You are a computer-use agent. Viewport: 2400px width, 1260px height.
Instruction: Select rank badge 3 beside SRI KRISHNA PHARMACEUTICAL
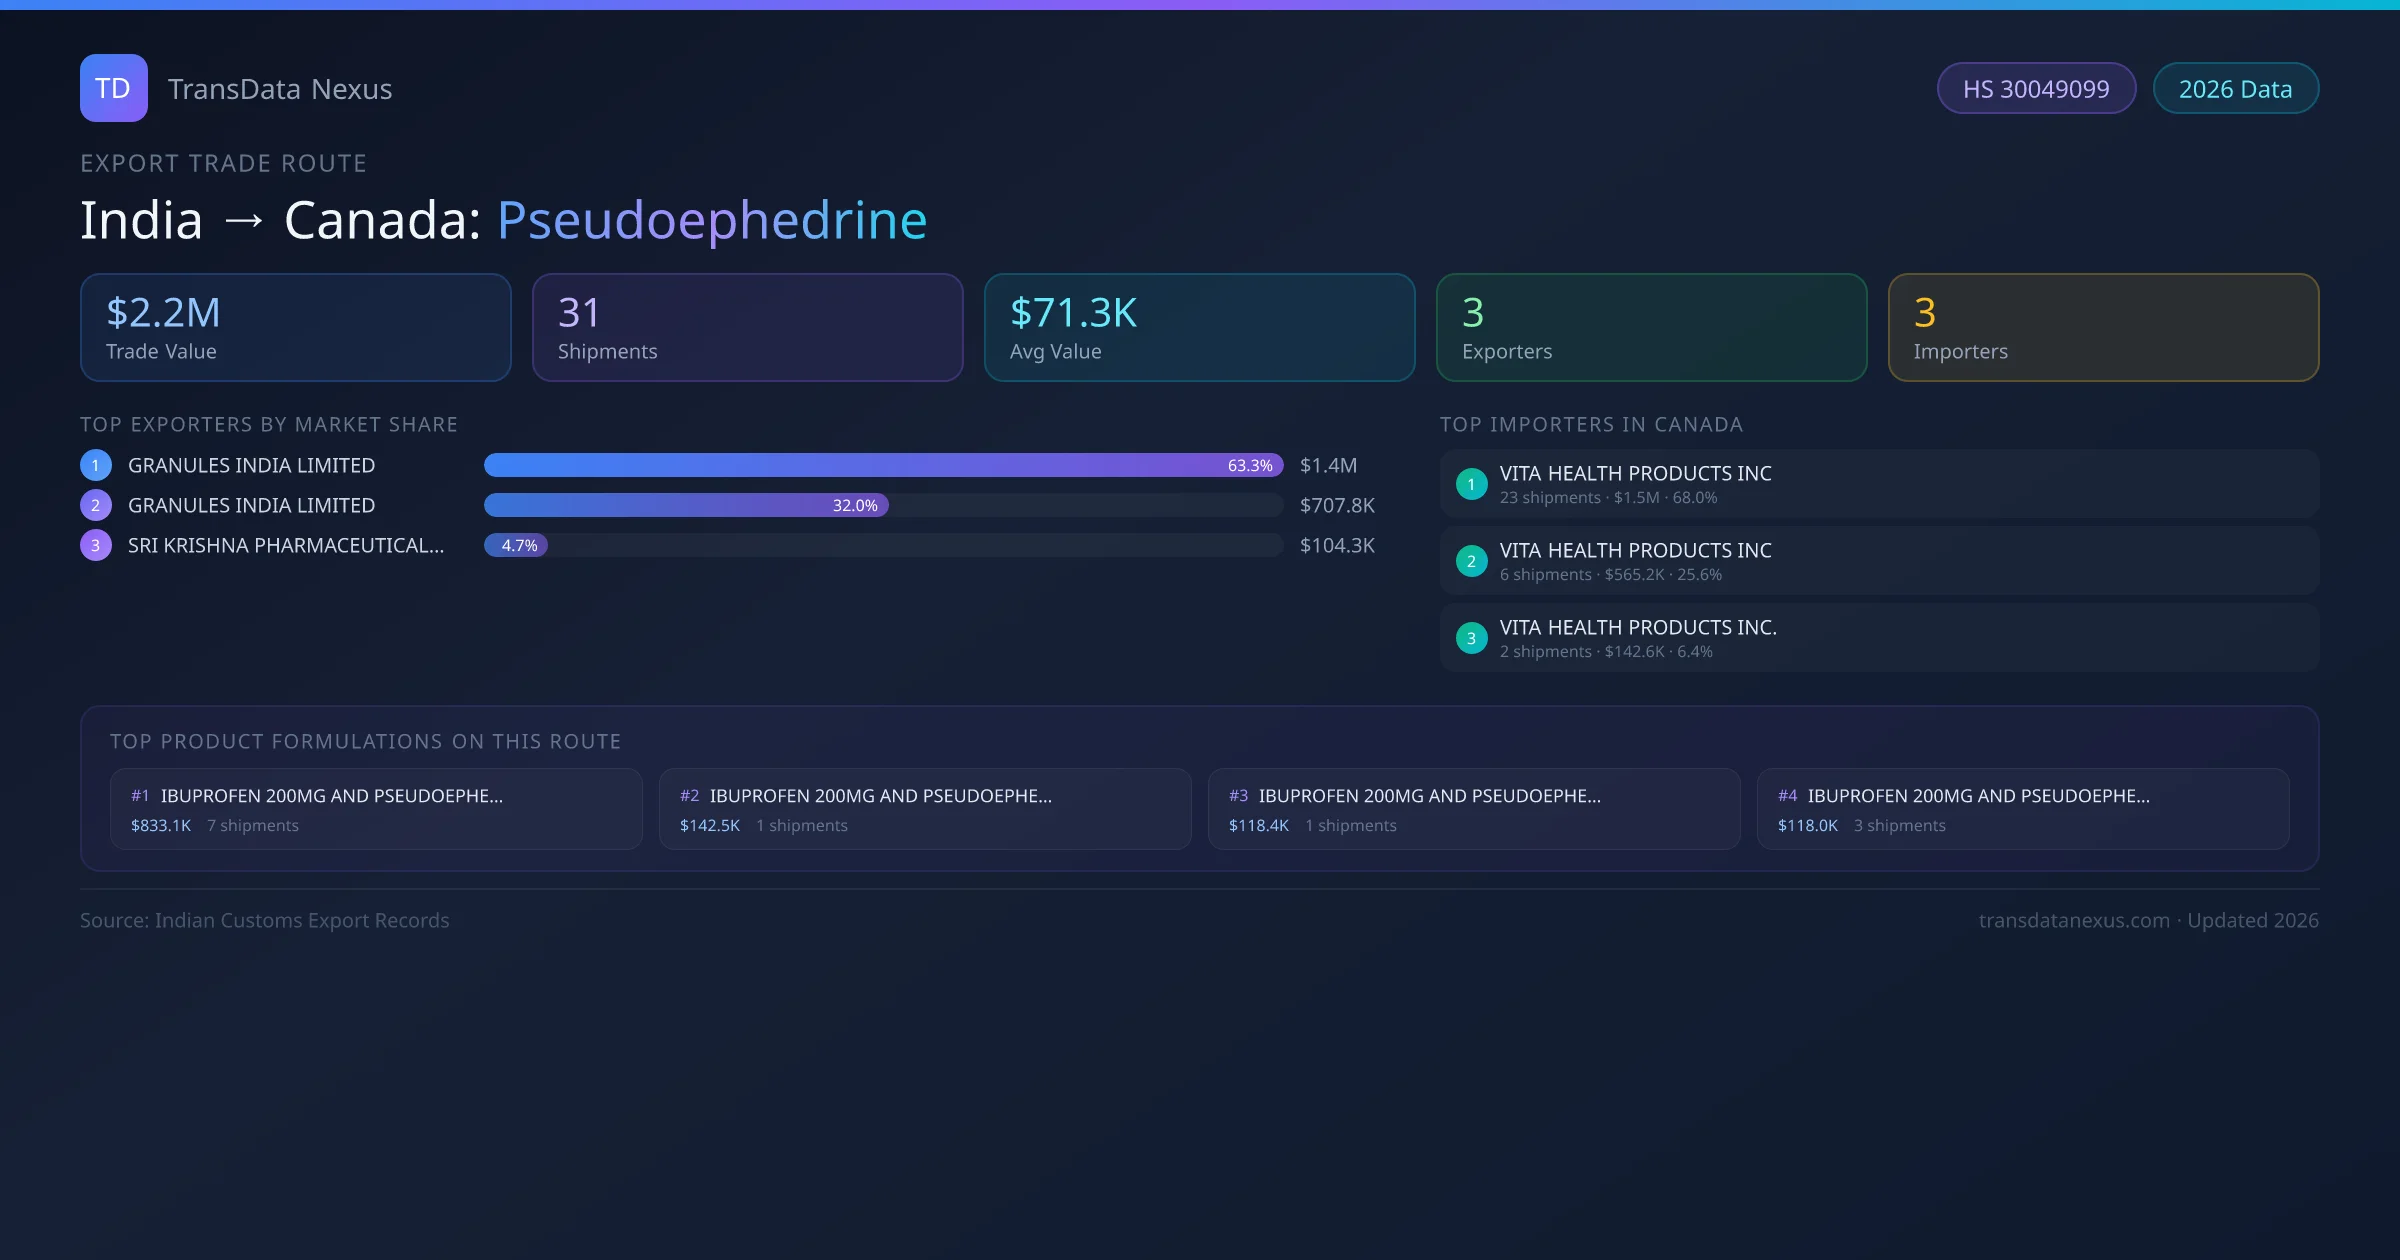pyautogui.click(x=95, y=545)
